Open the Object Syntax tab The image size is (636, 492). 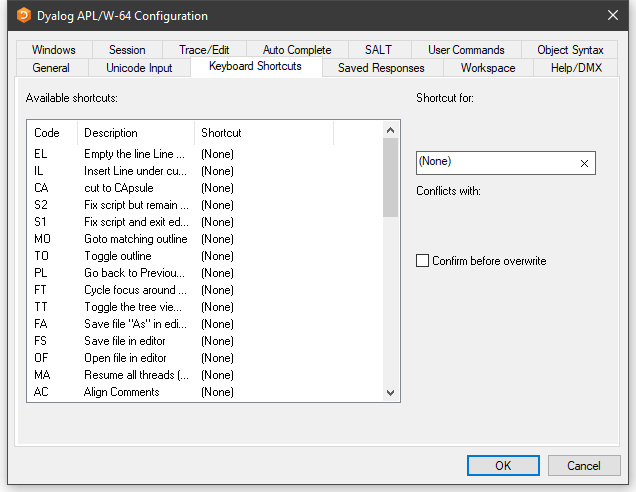tap(570, 50)
